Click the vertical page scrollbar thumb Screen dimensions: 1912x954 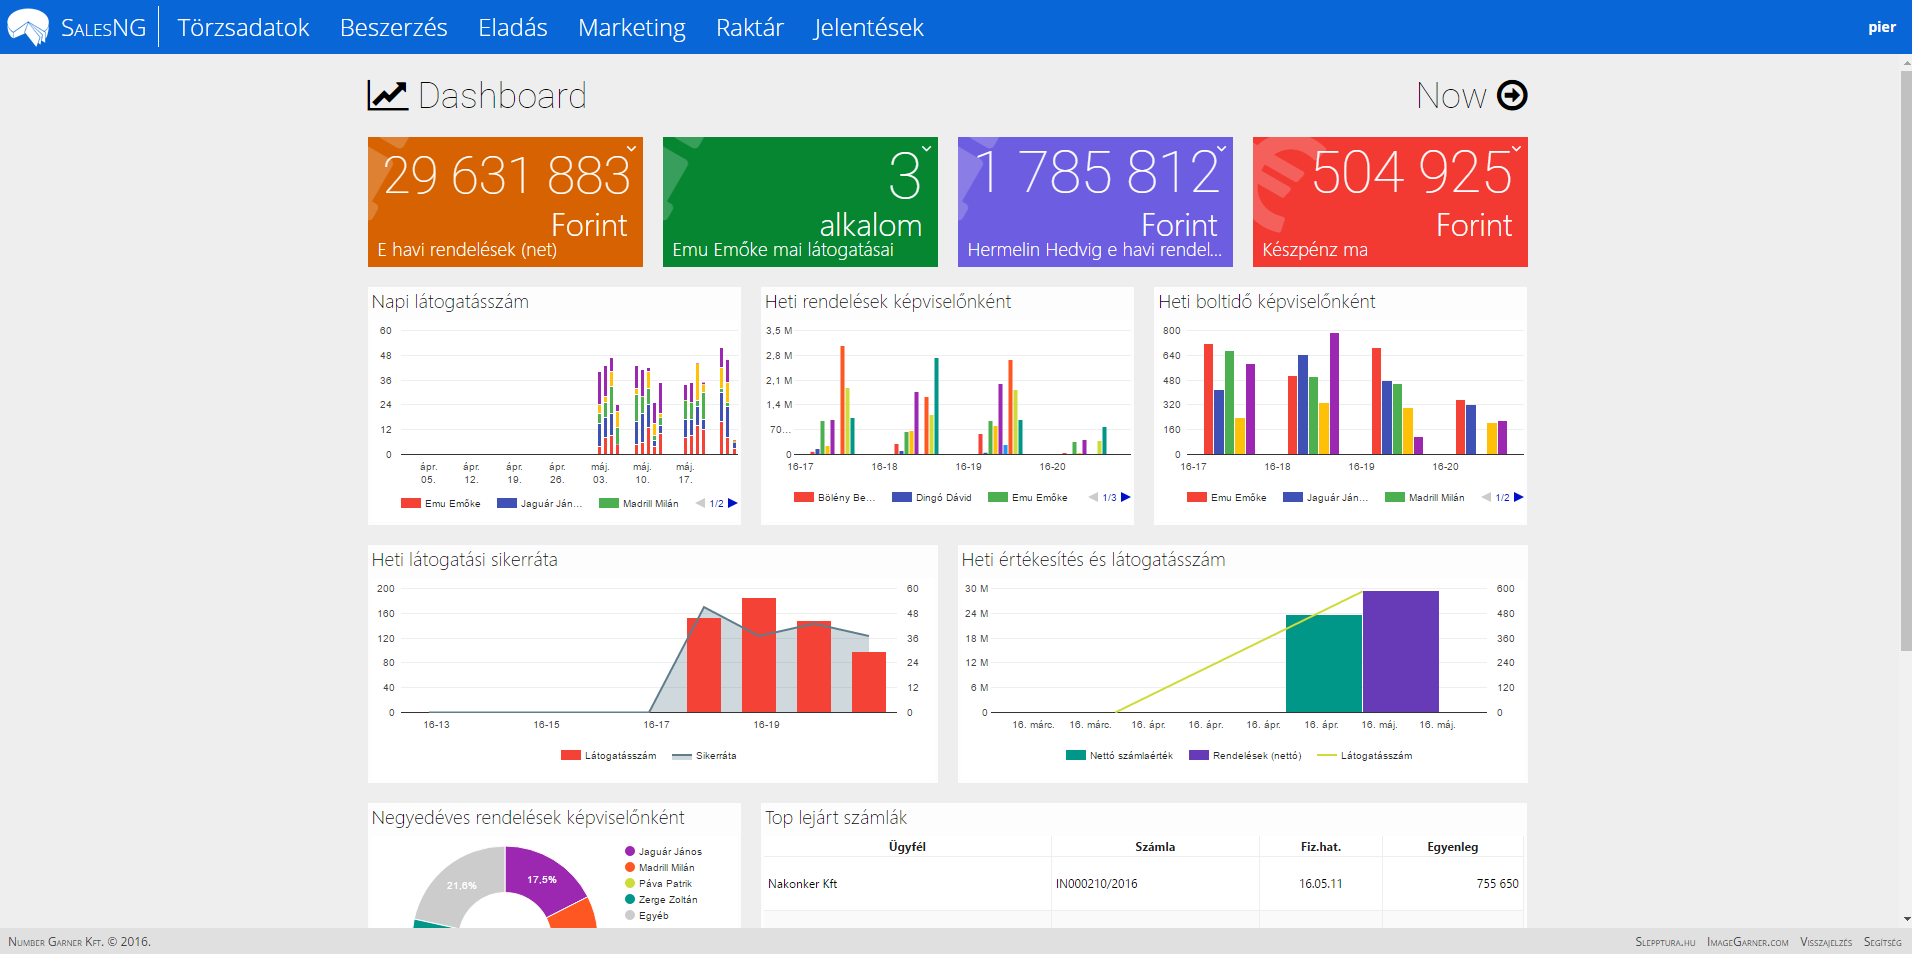[1906, 361]
